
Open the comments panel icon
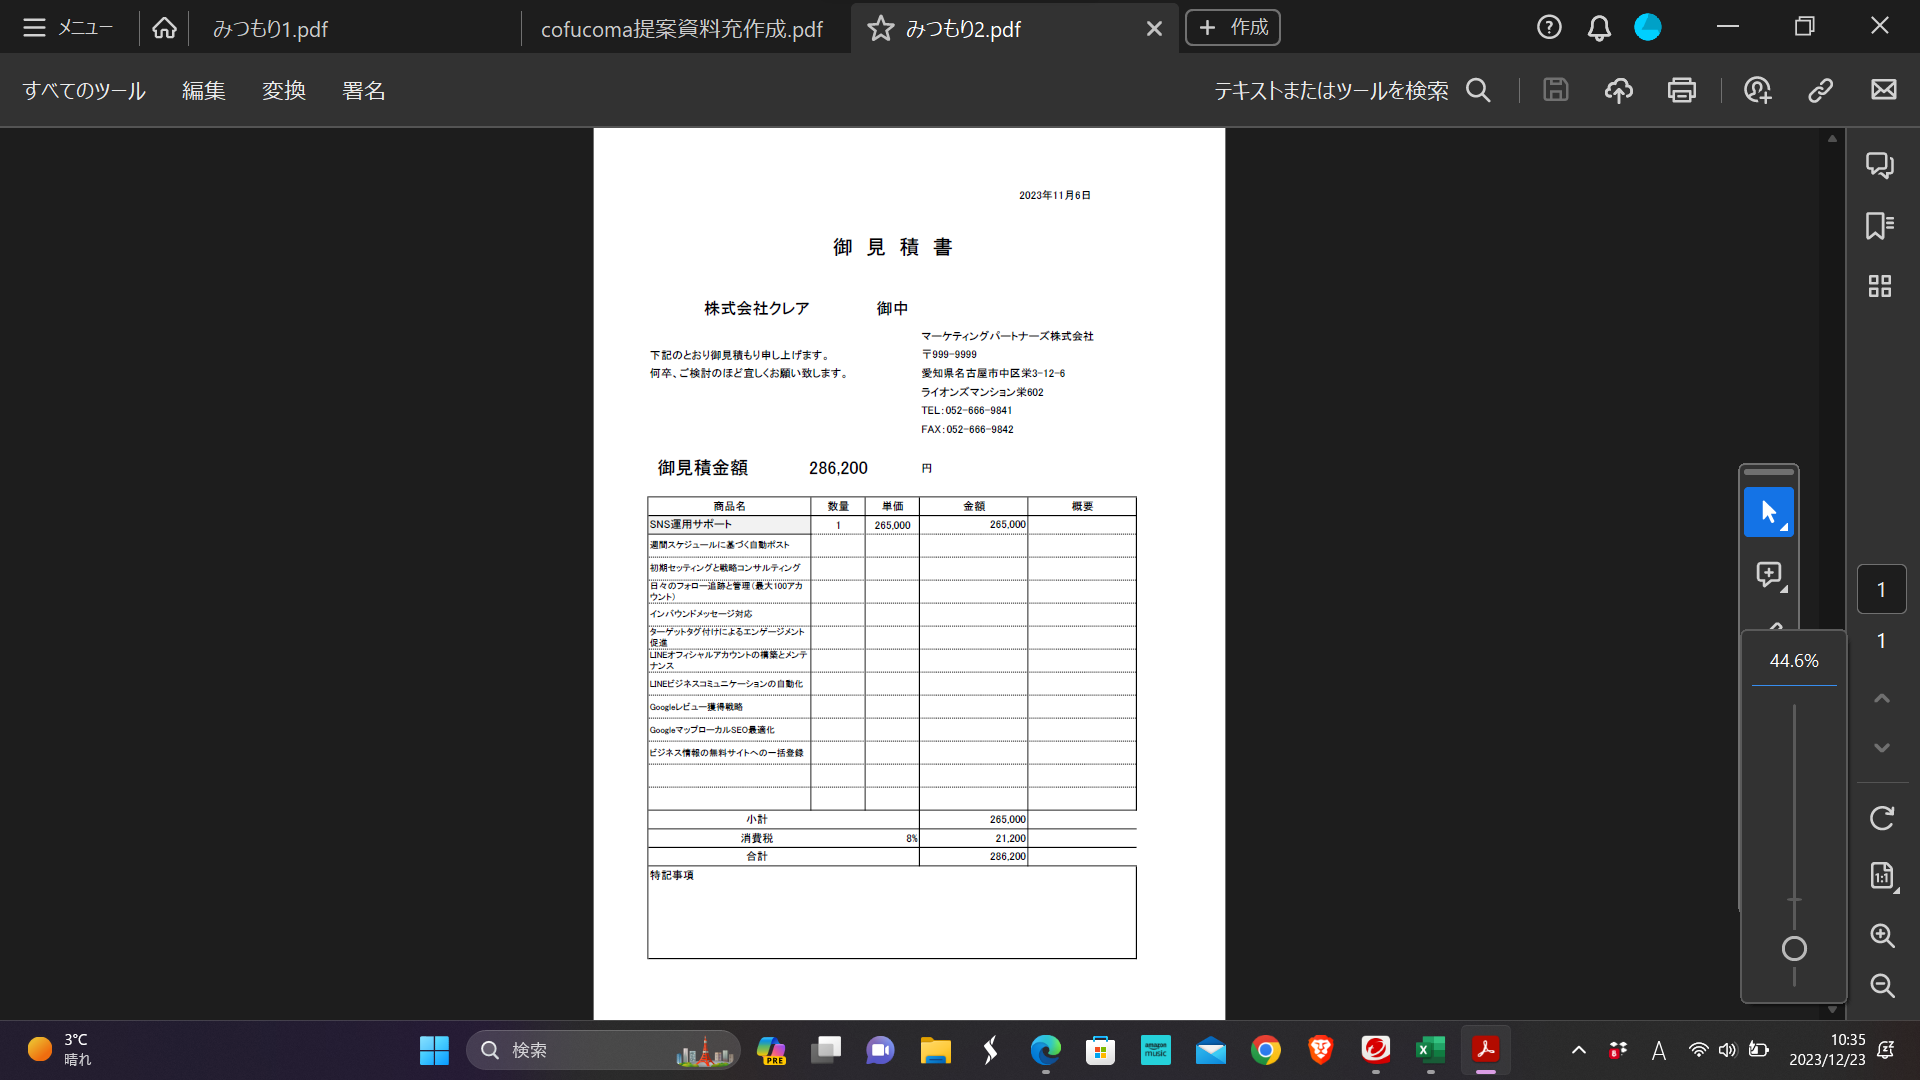(1880, 165)
